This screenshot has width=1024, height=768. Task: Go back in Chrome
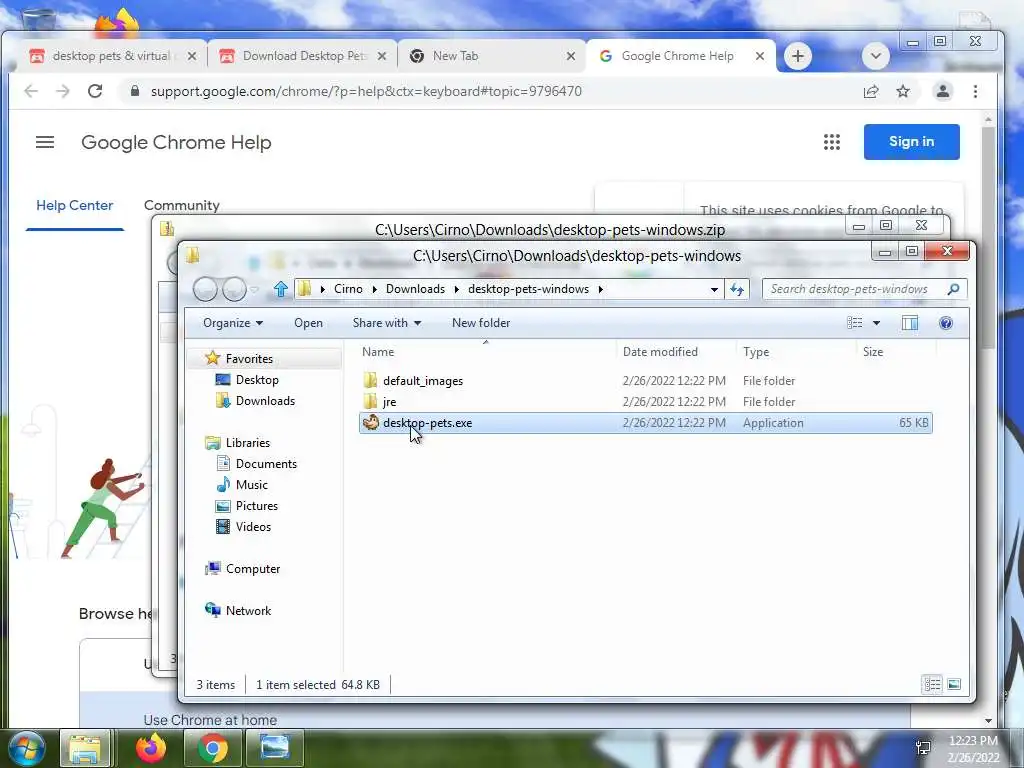pyautogui.click(x=31, y=91)
